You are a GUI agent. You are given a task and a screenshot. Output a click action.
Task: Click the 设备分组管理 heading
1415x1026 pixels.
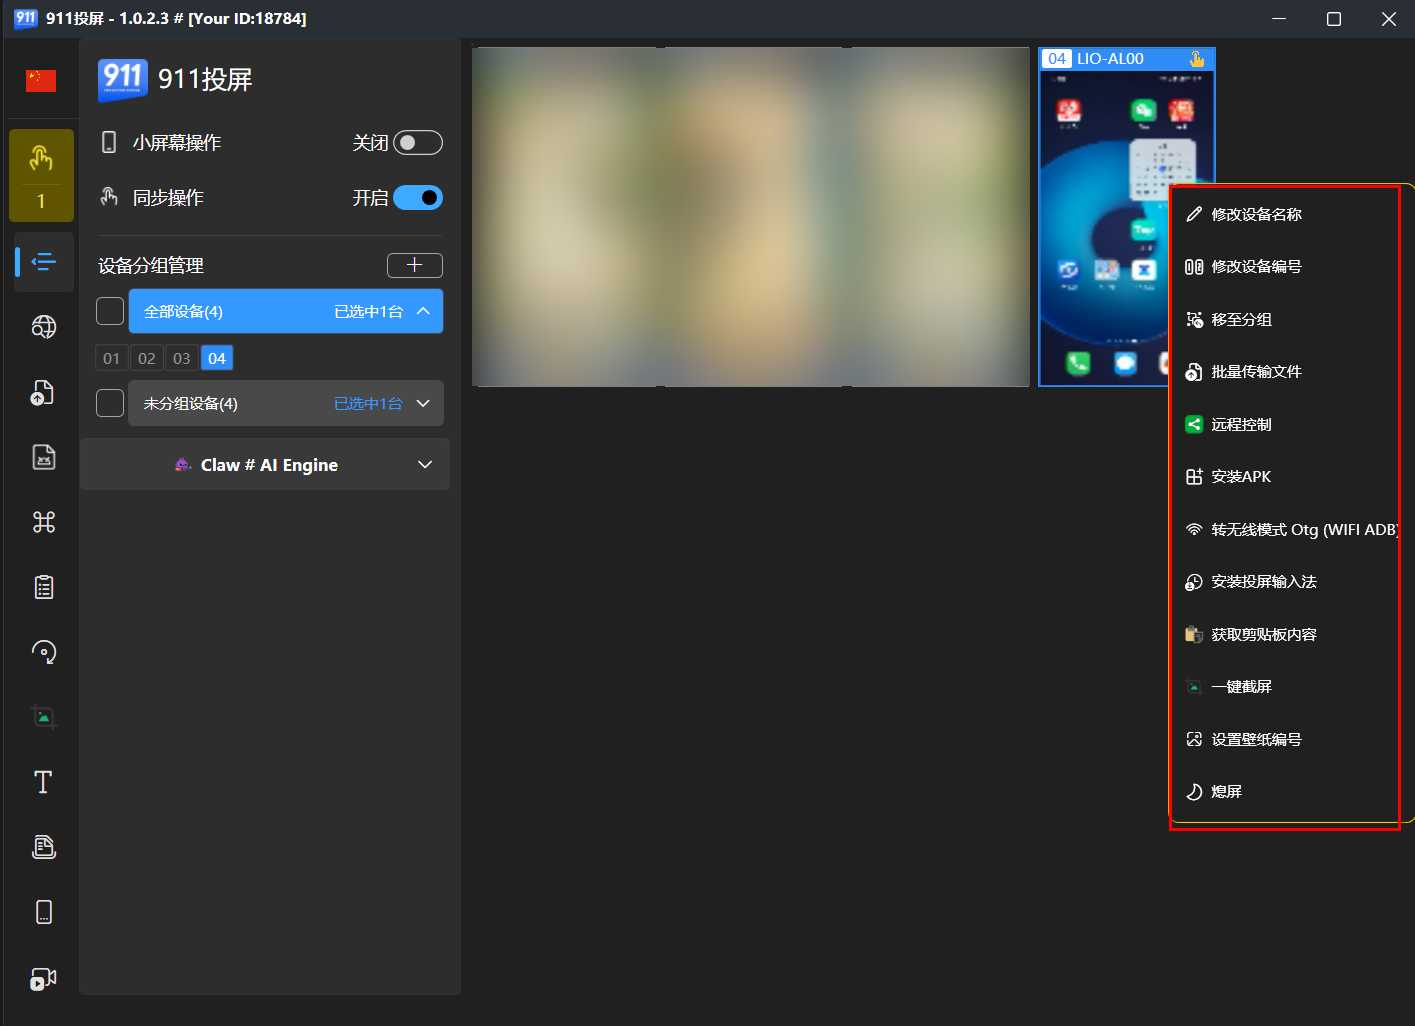point(151,265)
